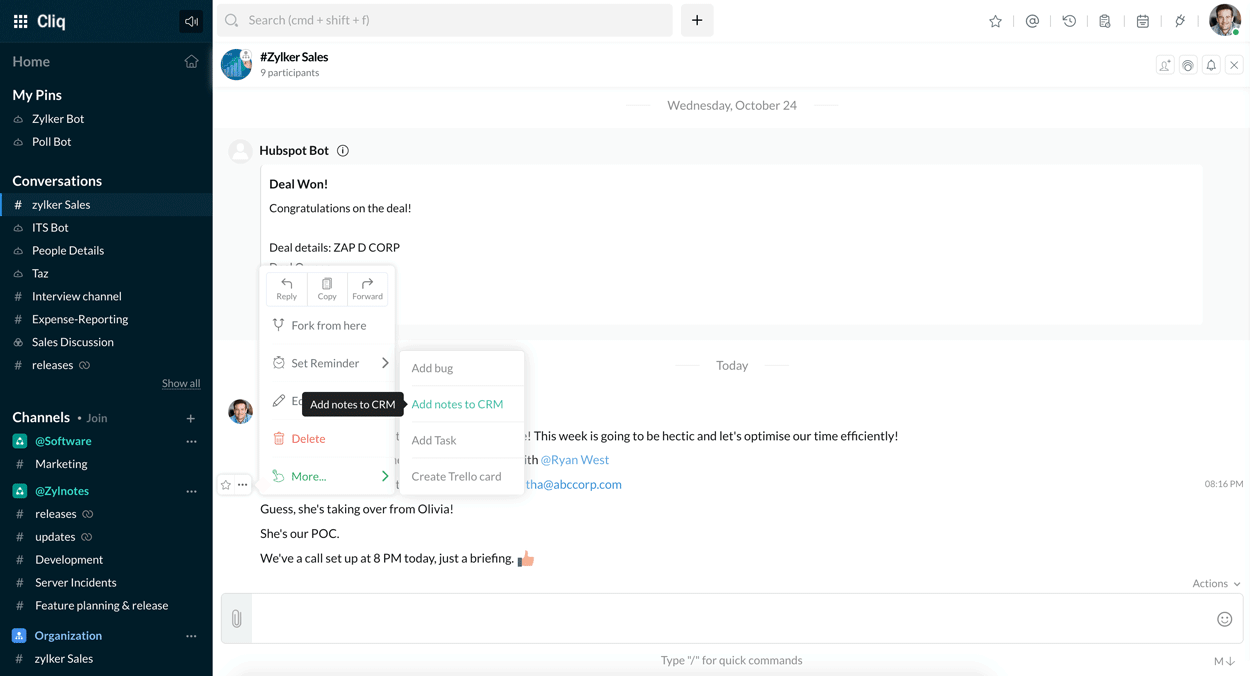This screenshot has width=1250, height=676.
Task: Click the plus icon to add channel
Action: (191, 418)
